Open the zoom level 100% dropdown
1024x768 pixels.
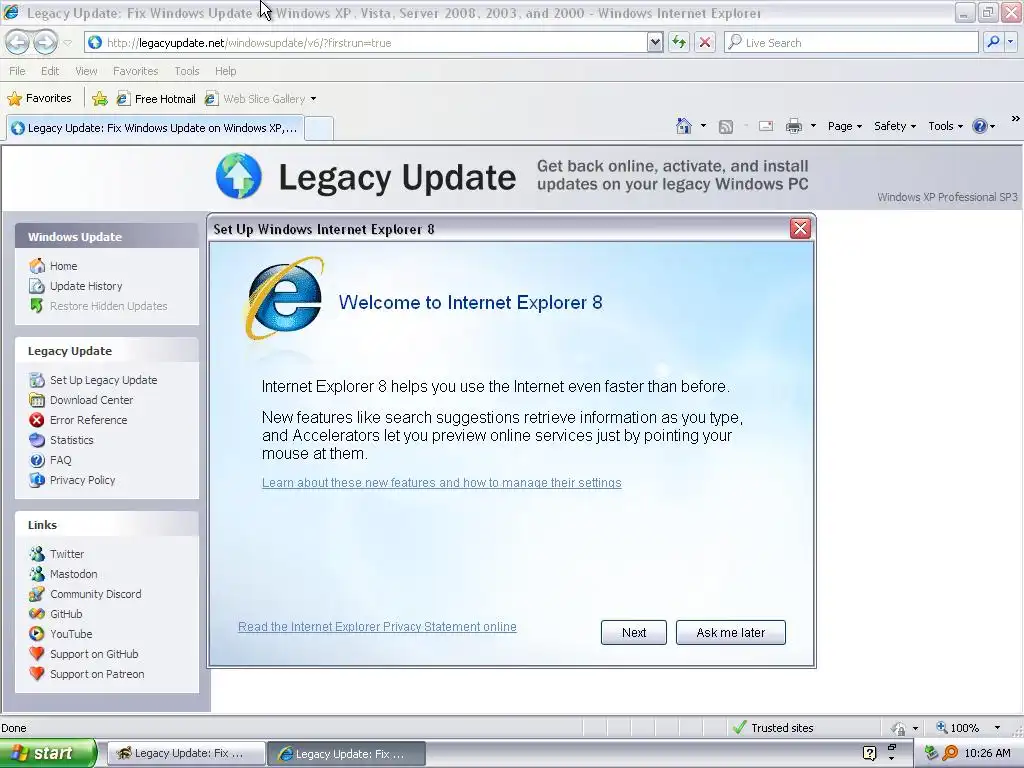click(997, 728)
